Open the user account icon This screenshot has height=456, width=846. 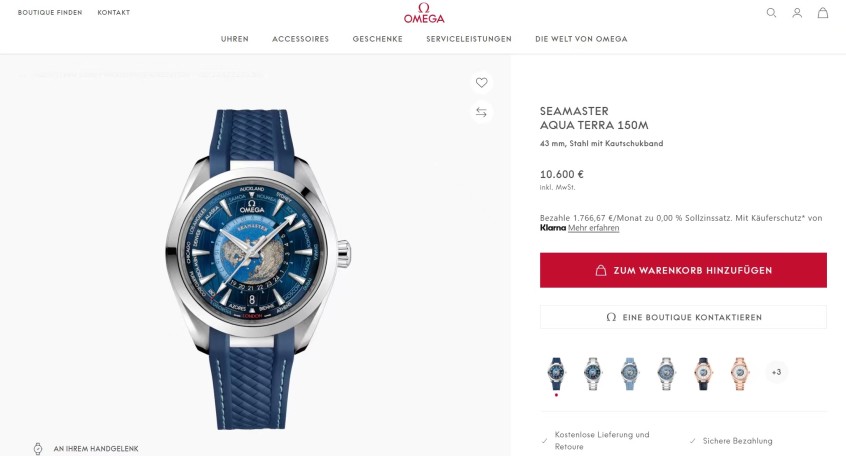tap(797, 13)
